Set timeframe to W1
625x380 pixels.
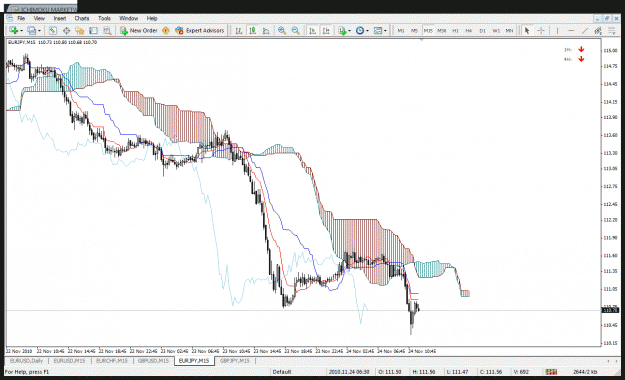click(496, 30)
